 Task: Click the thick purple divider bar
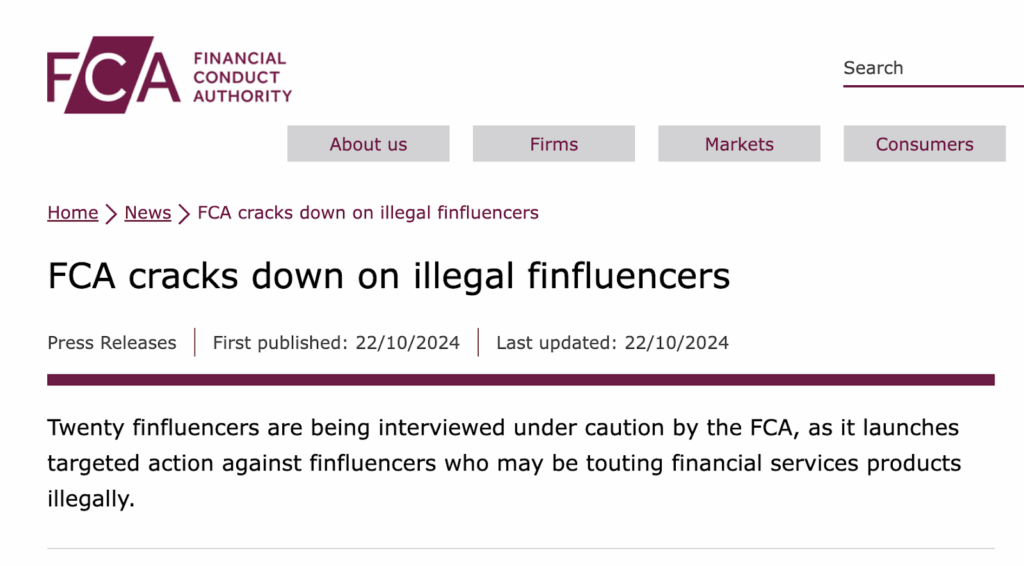tap(520, 380)
